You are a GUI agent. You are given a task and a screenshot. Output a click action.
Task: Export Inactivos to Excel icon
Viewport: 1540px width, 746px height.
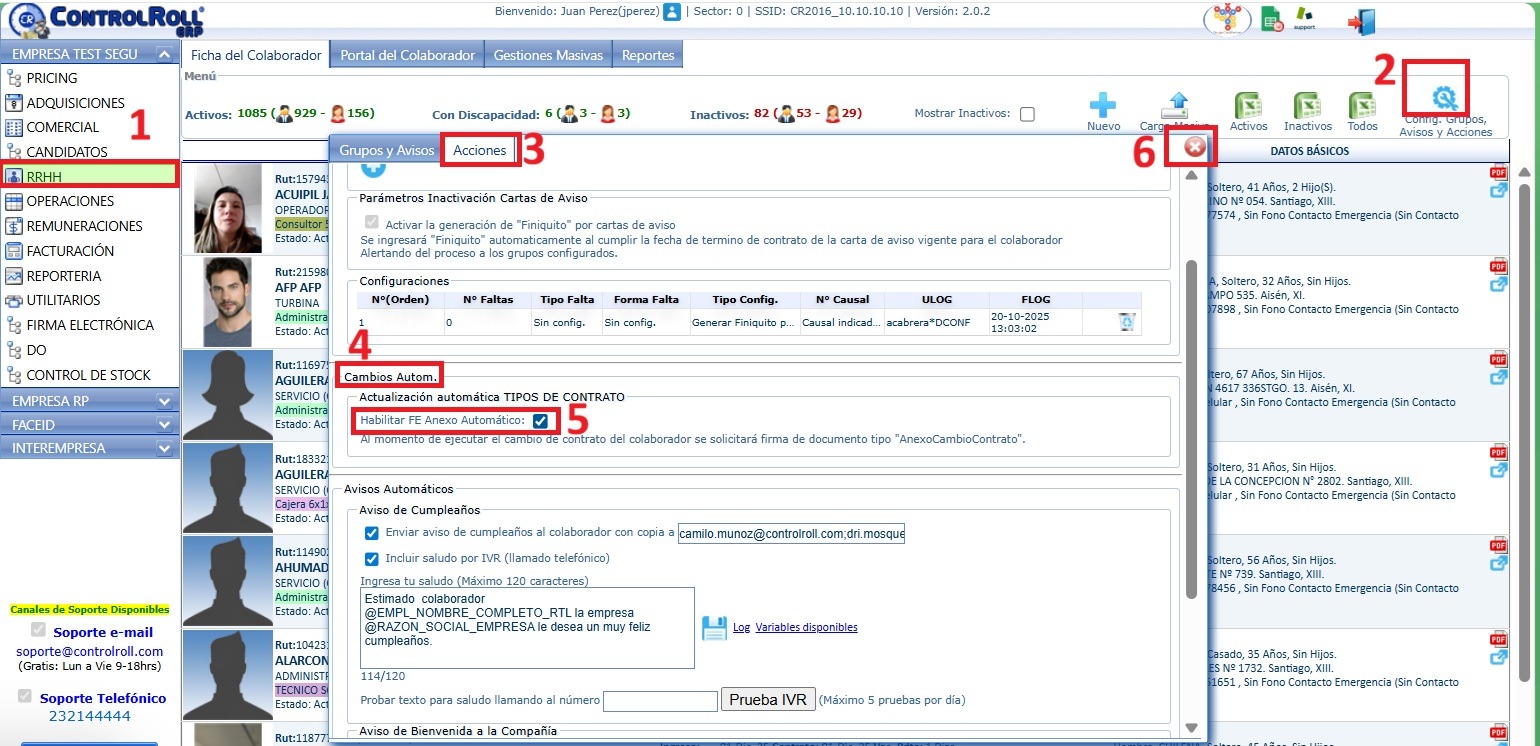[x=1307, y=106]
